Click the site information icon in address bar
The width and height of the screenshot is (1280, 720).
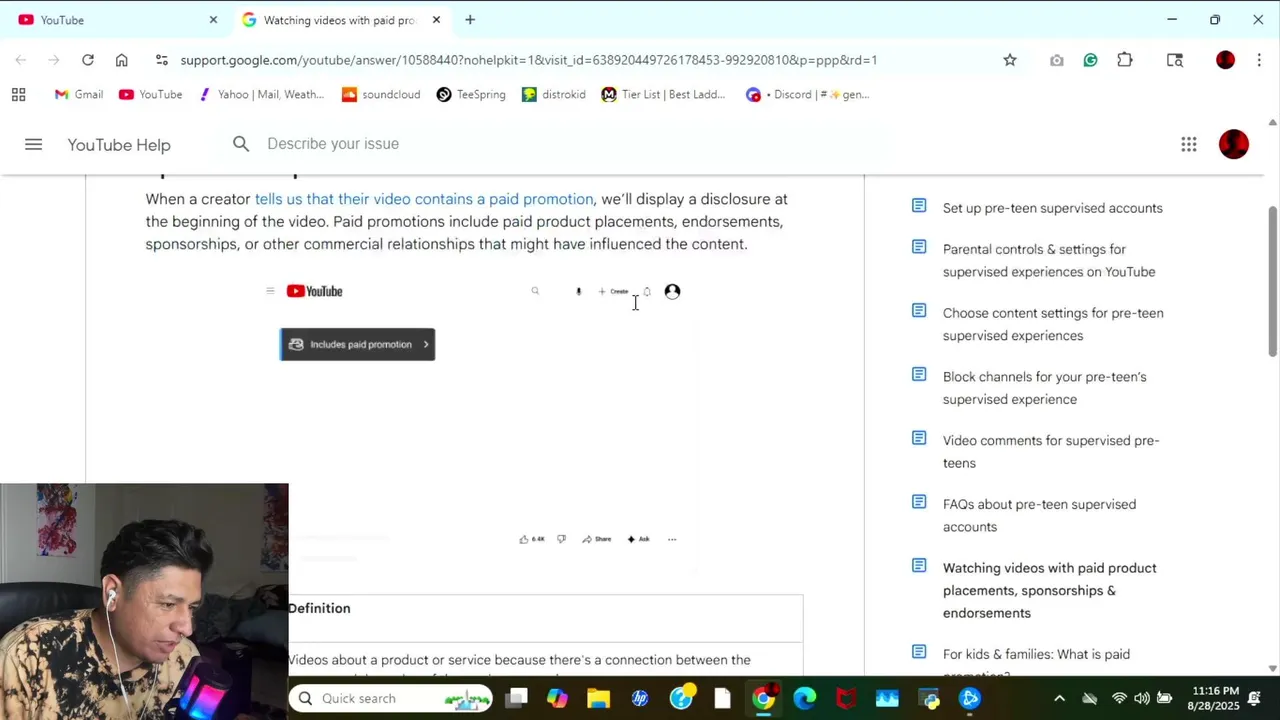[x=161, y=60]
